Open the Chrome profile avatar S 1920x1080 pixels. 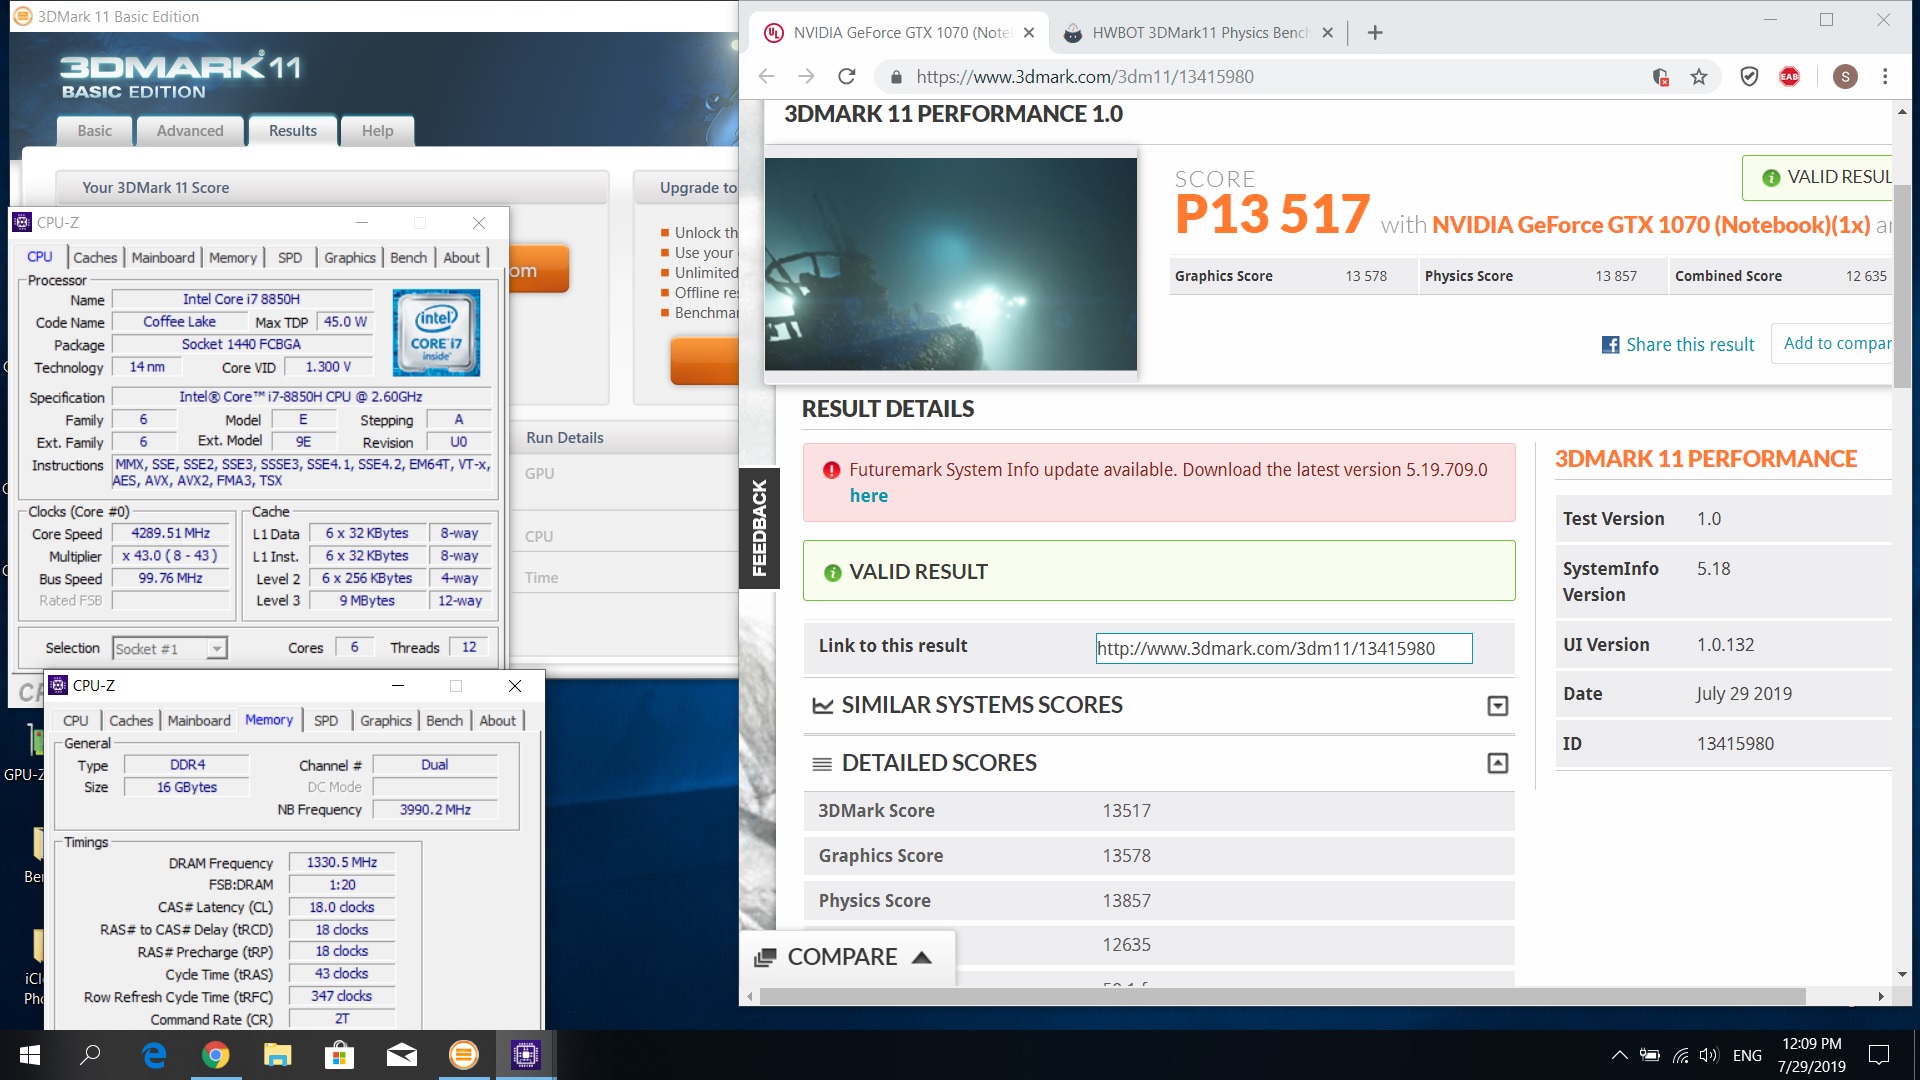(x=1845, y=76)
